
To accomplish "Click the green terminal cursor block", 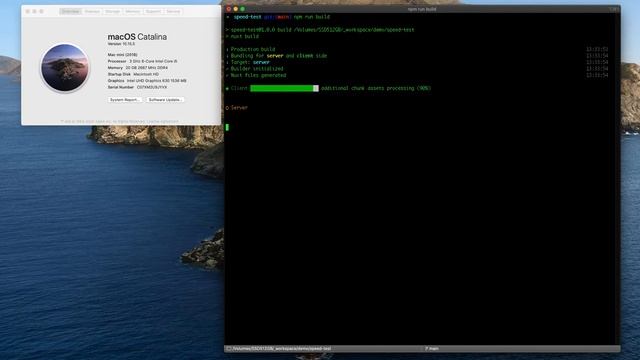I will [227, 127].
